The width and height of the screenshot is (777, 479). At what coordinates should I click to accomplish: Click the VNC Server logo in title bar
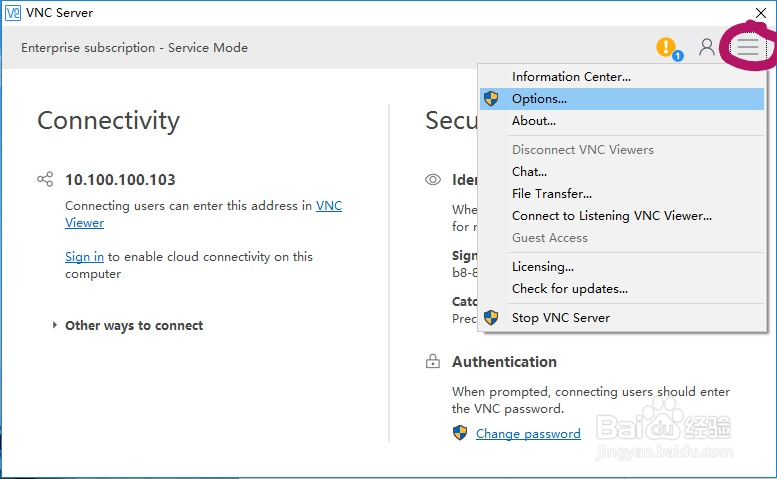[x=12, y=13]
